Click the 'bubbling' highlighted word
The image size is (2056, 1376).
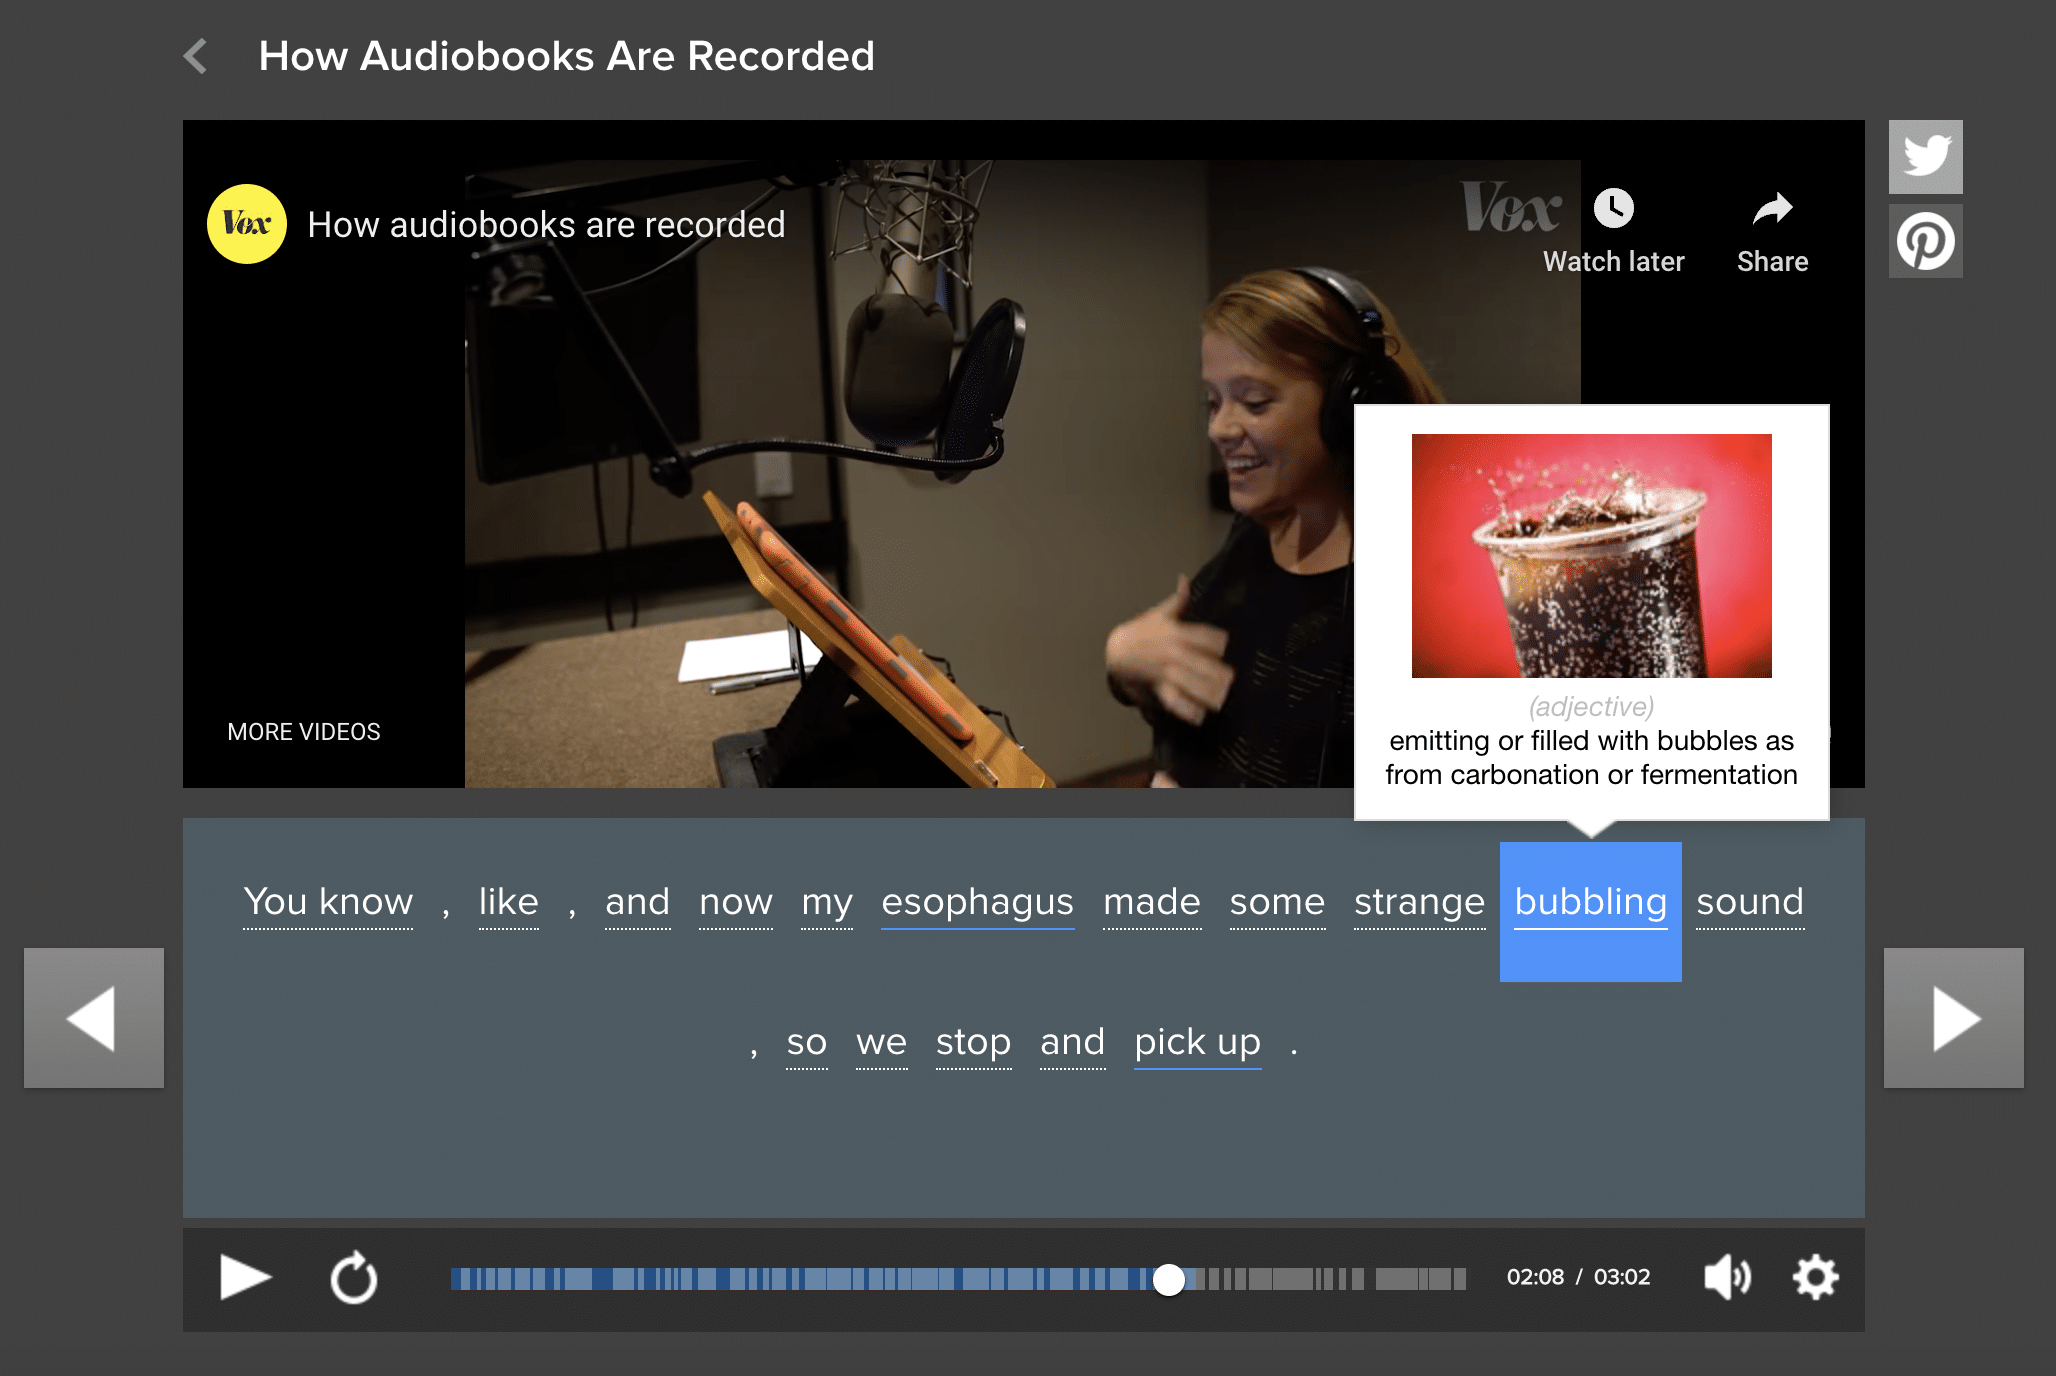(1589, 901)
